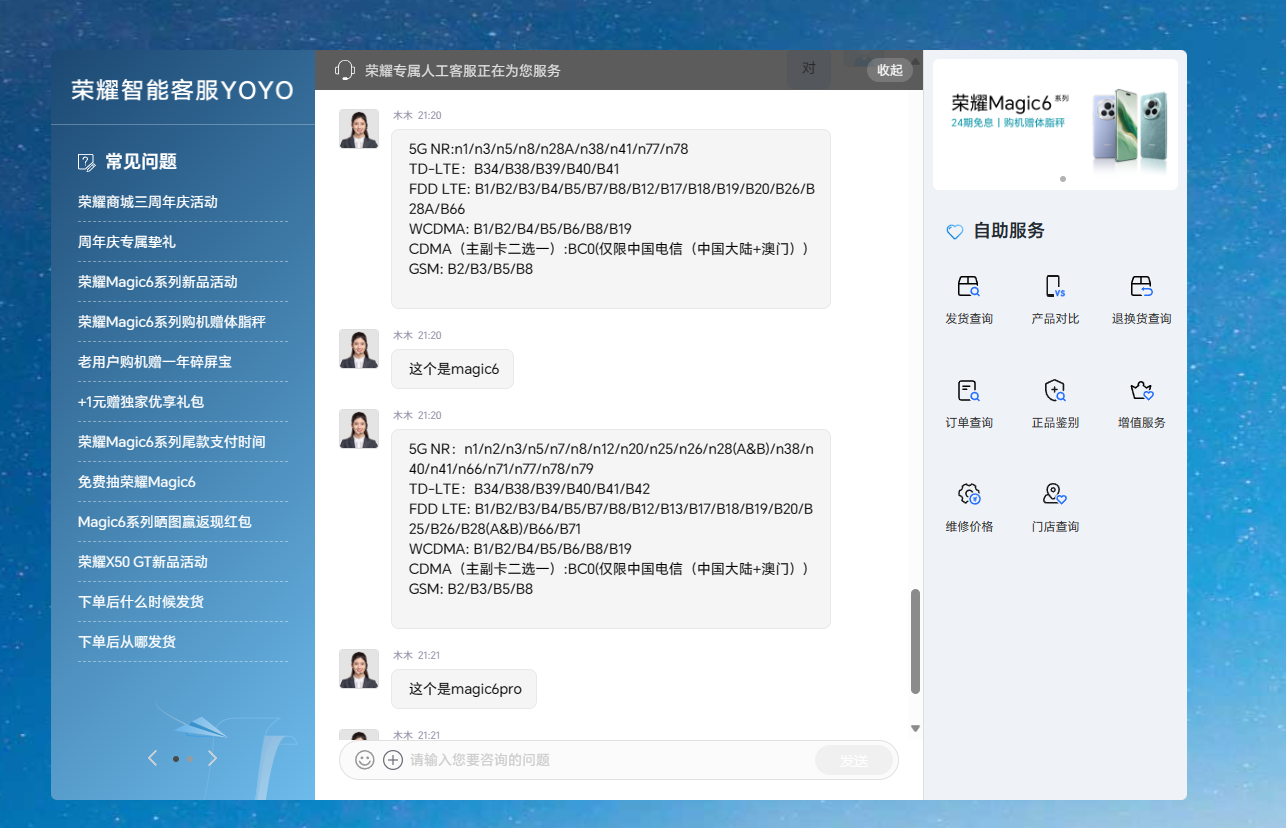Click agent avatar beside 这个是magic6pro message

pyautogui.click(x=359, y=669)
